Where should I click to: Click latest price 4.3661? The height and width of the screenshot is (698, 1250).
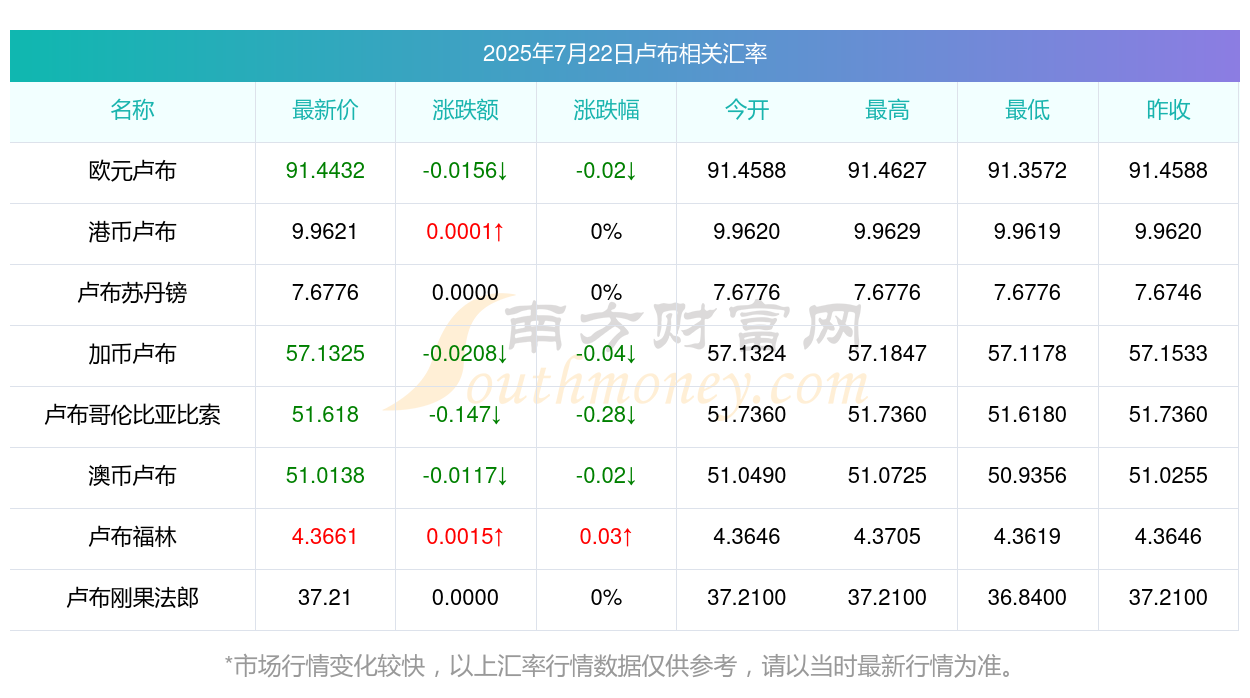[325, 537]
